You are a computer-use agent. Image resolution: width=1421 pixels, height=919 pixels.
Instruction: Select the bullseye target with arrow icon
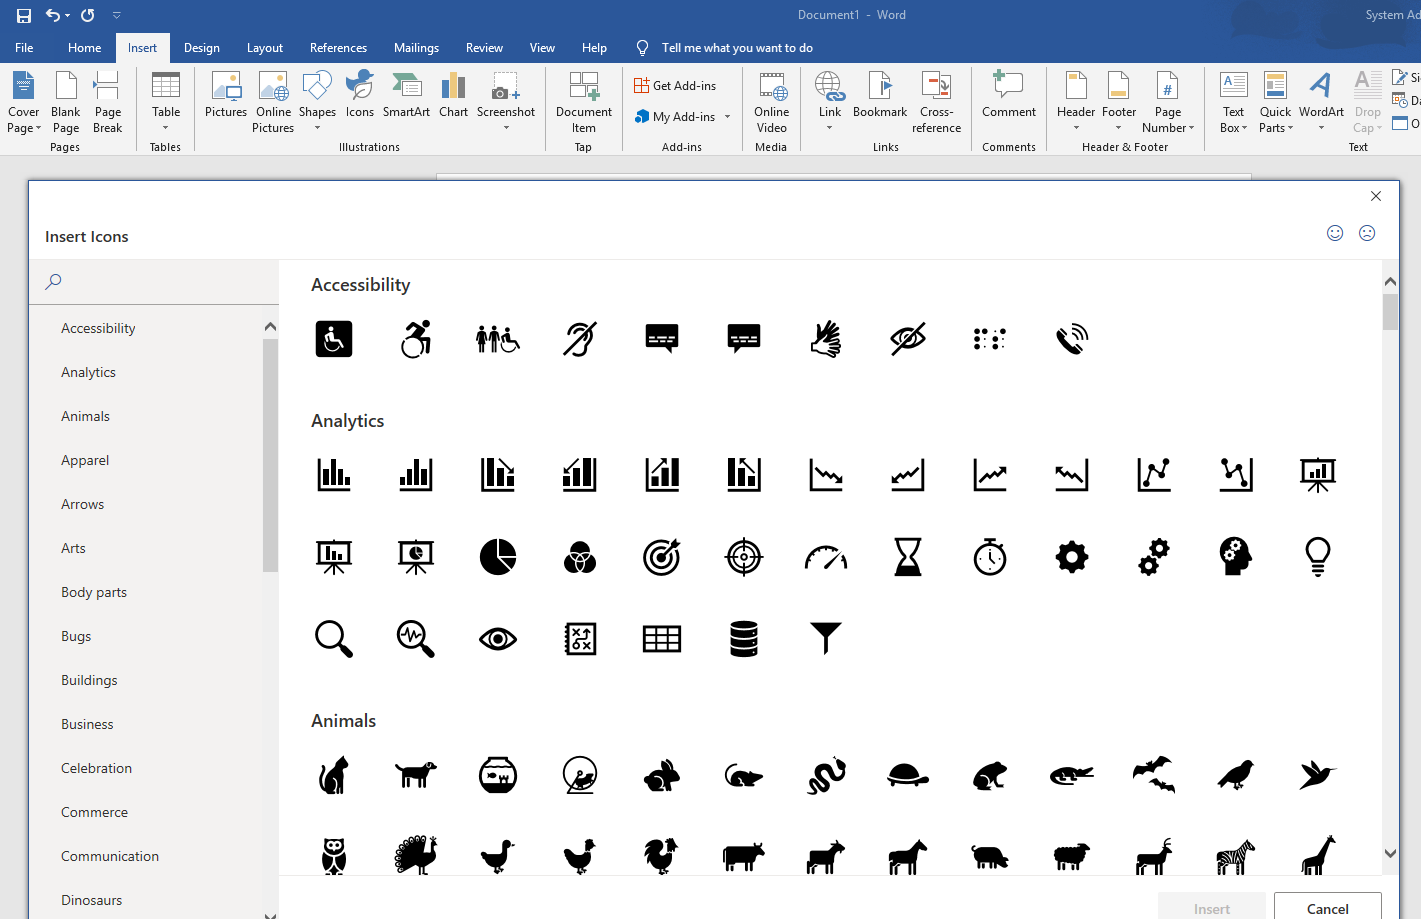pos(662,557)
